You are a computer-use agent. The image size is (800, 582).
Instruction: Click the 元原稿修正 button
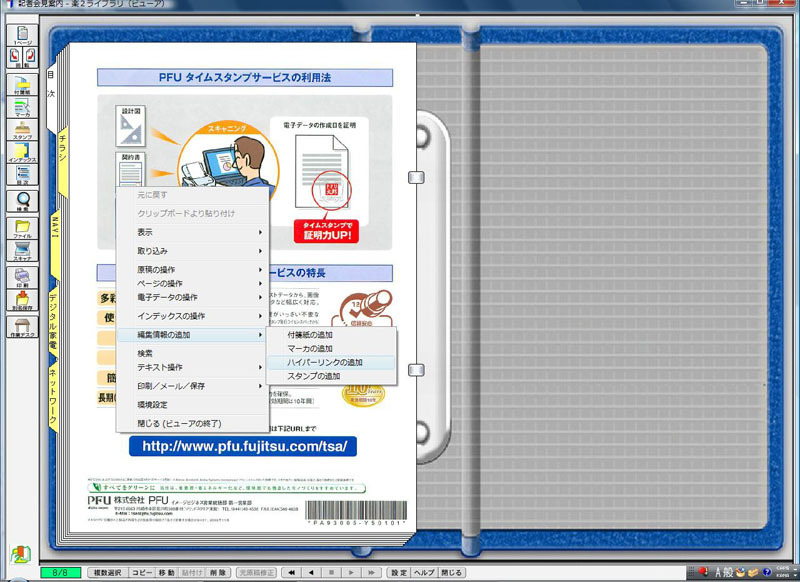(257, 573)
